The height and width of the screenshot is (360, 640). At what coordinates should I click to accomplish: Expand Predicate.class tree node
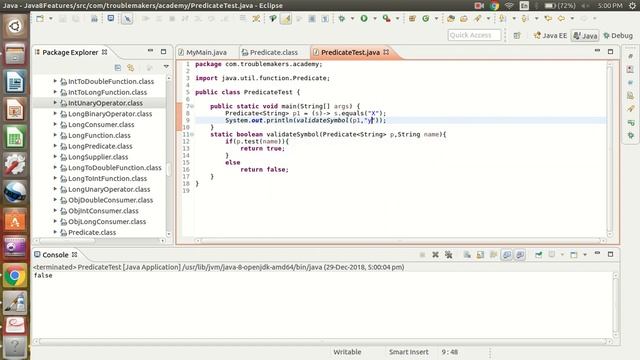point(55,232)
